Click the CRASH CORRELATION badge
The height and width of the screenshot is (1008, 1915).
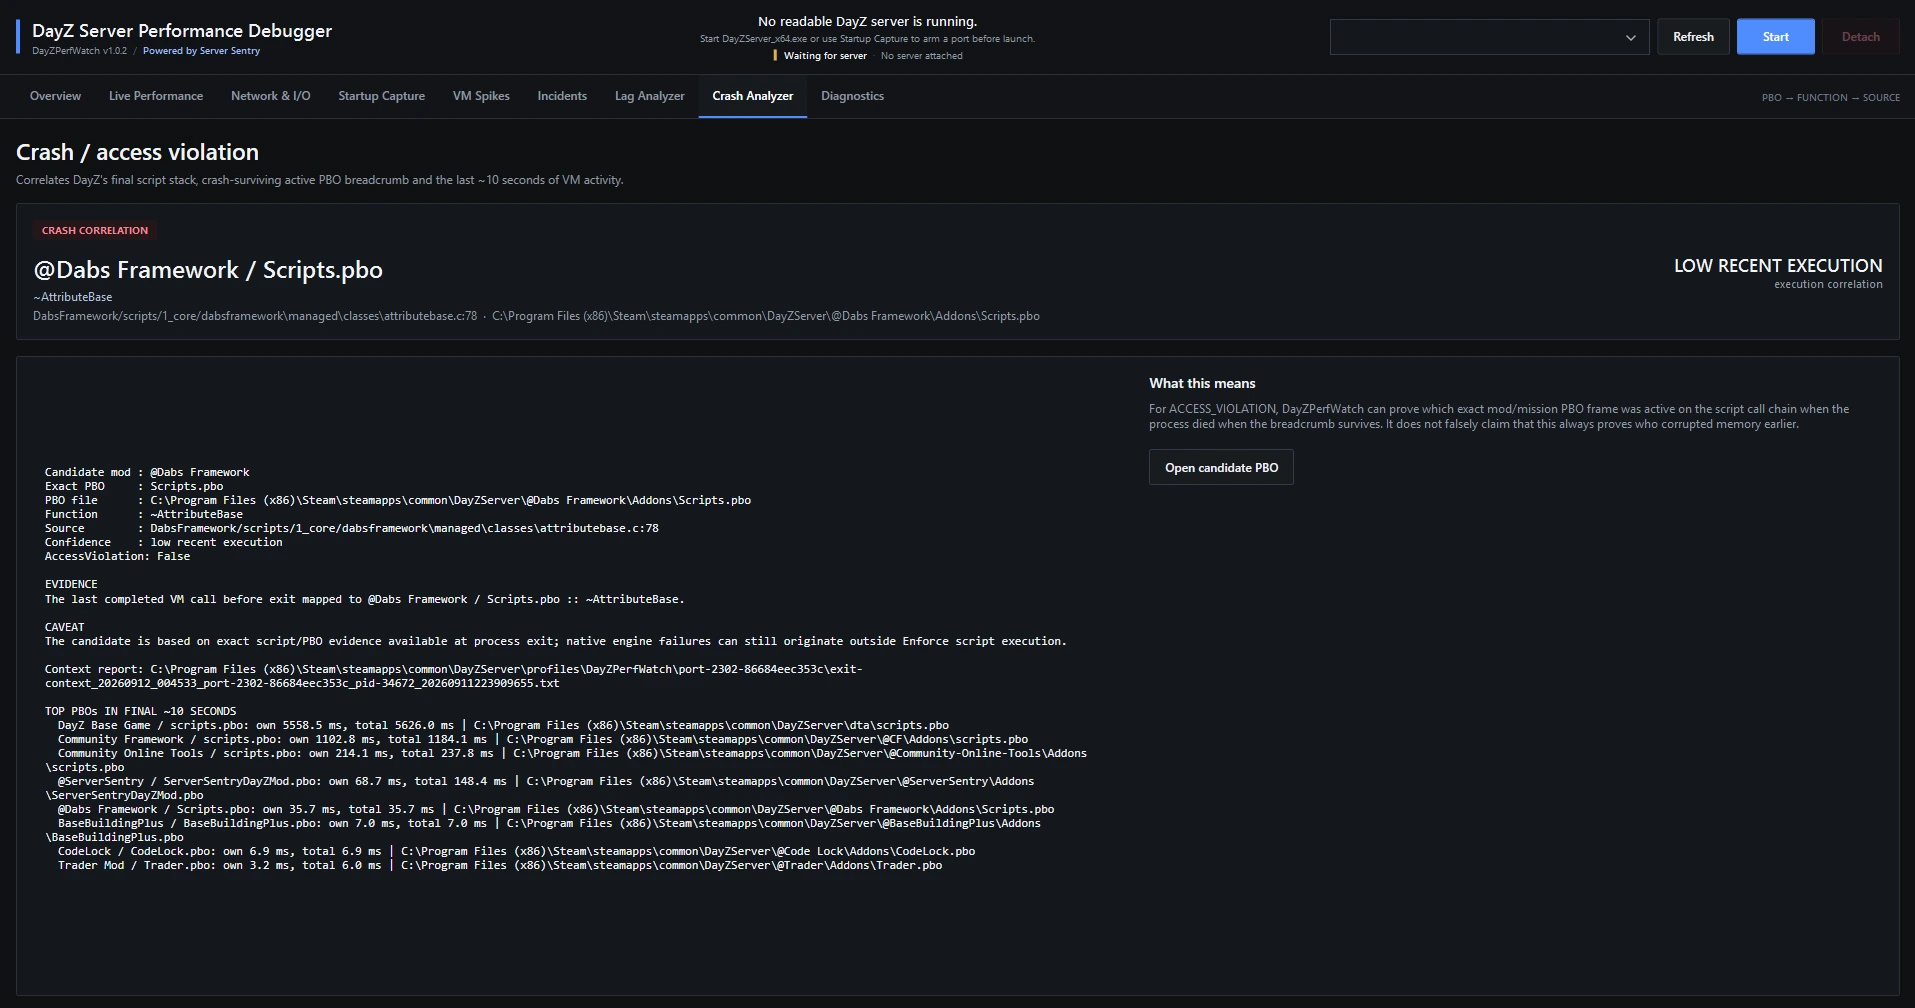pos(95,231)
